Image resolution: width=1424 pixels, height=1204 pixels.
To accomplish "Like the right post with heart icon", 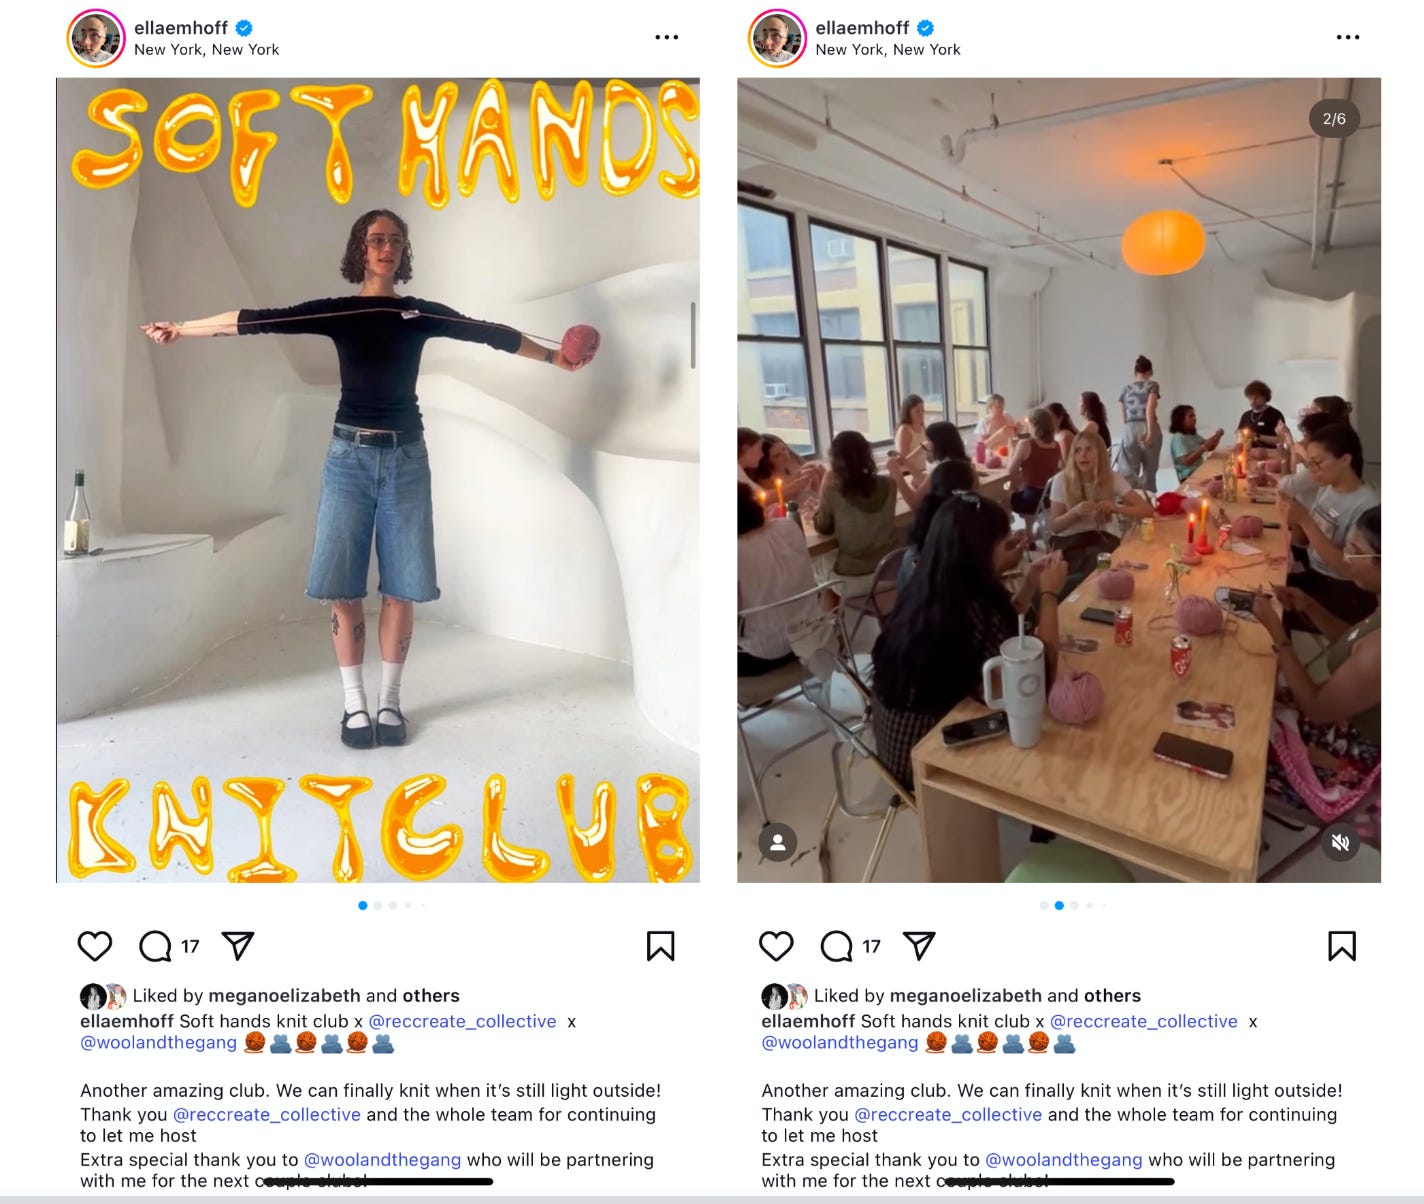I will [x=776, y=946].
